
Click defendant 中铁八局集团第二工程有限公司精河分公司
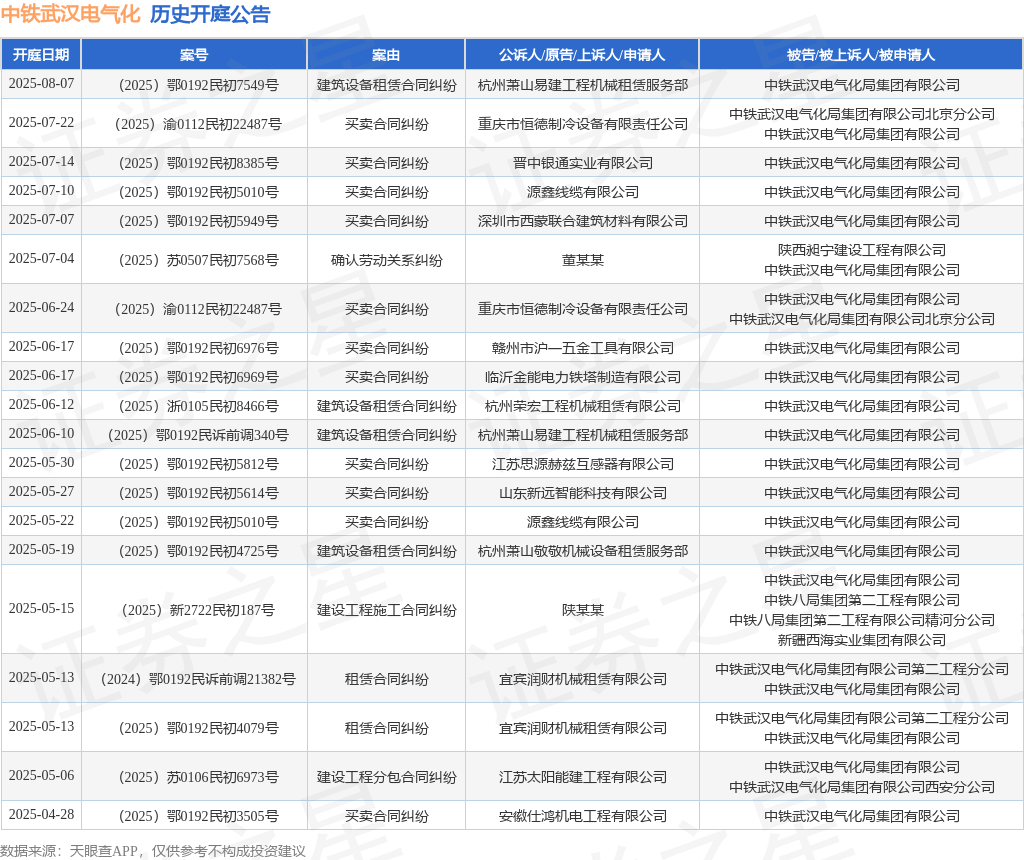(861, 620)
